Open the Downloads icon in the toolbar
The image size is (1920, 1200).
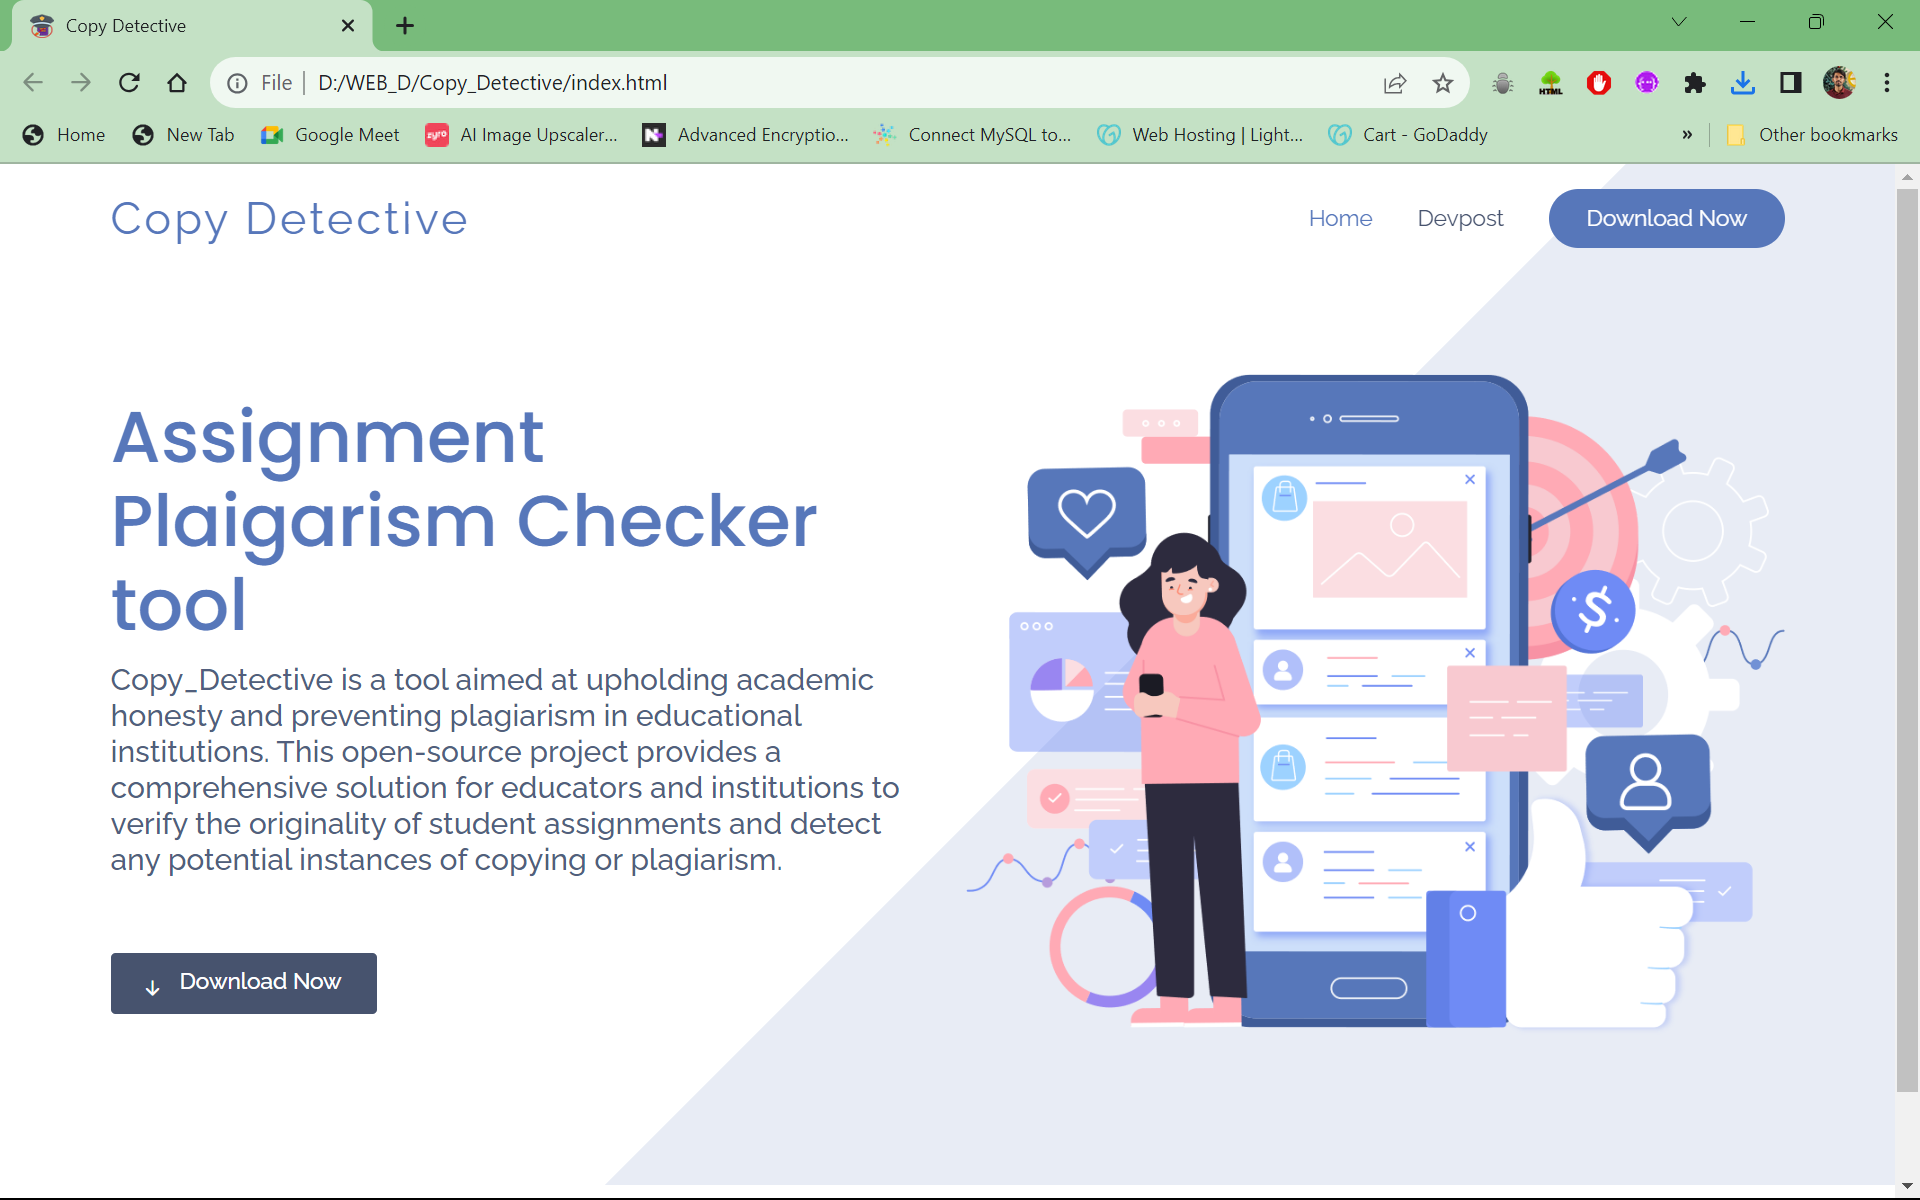1743,83
